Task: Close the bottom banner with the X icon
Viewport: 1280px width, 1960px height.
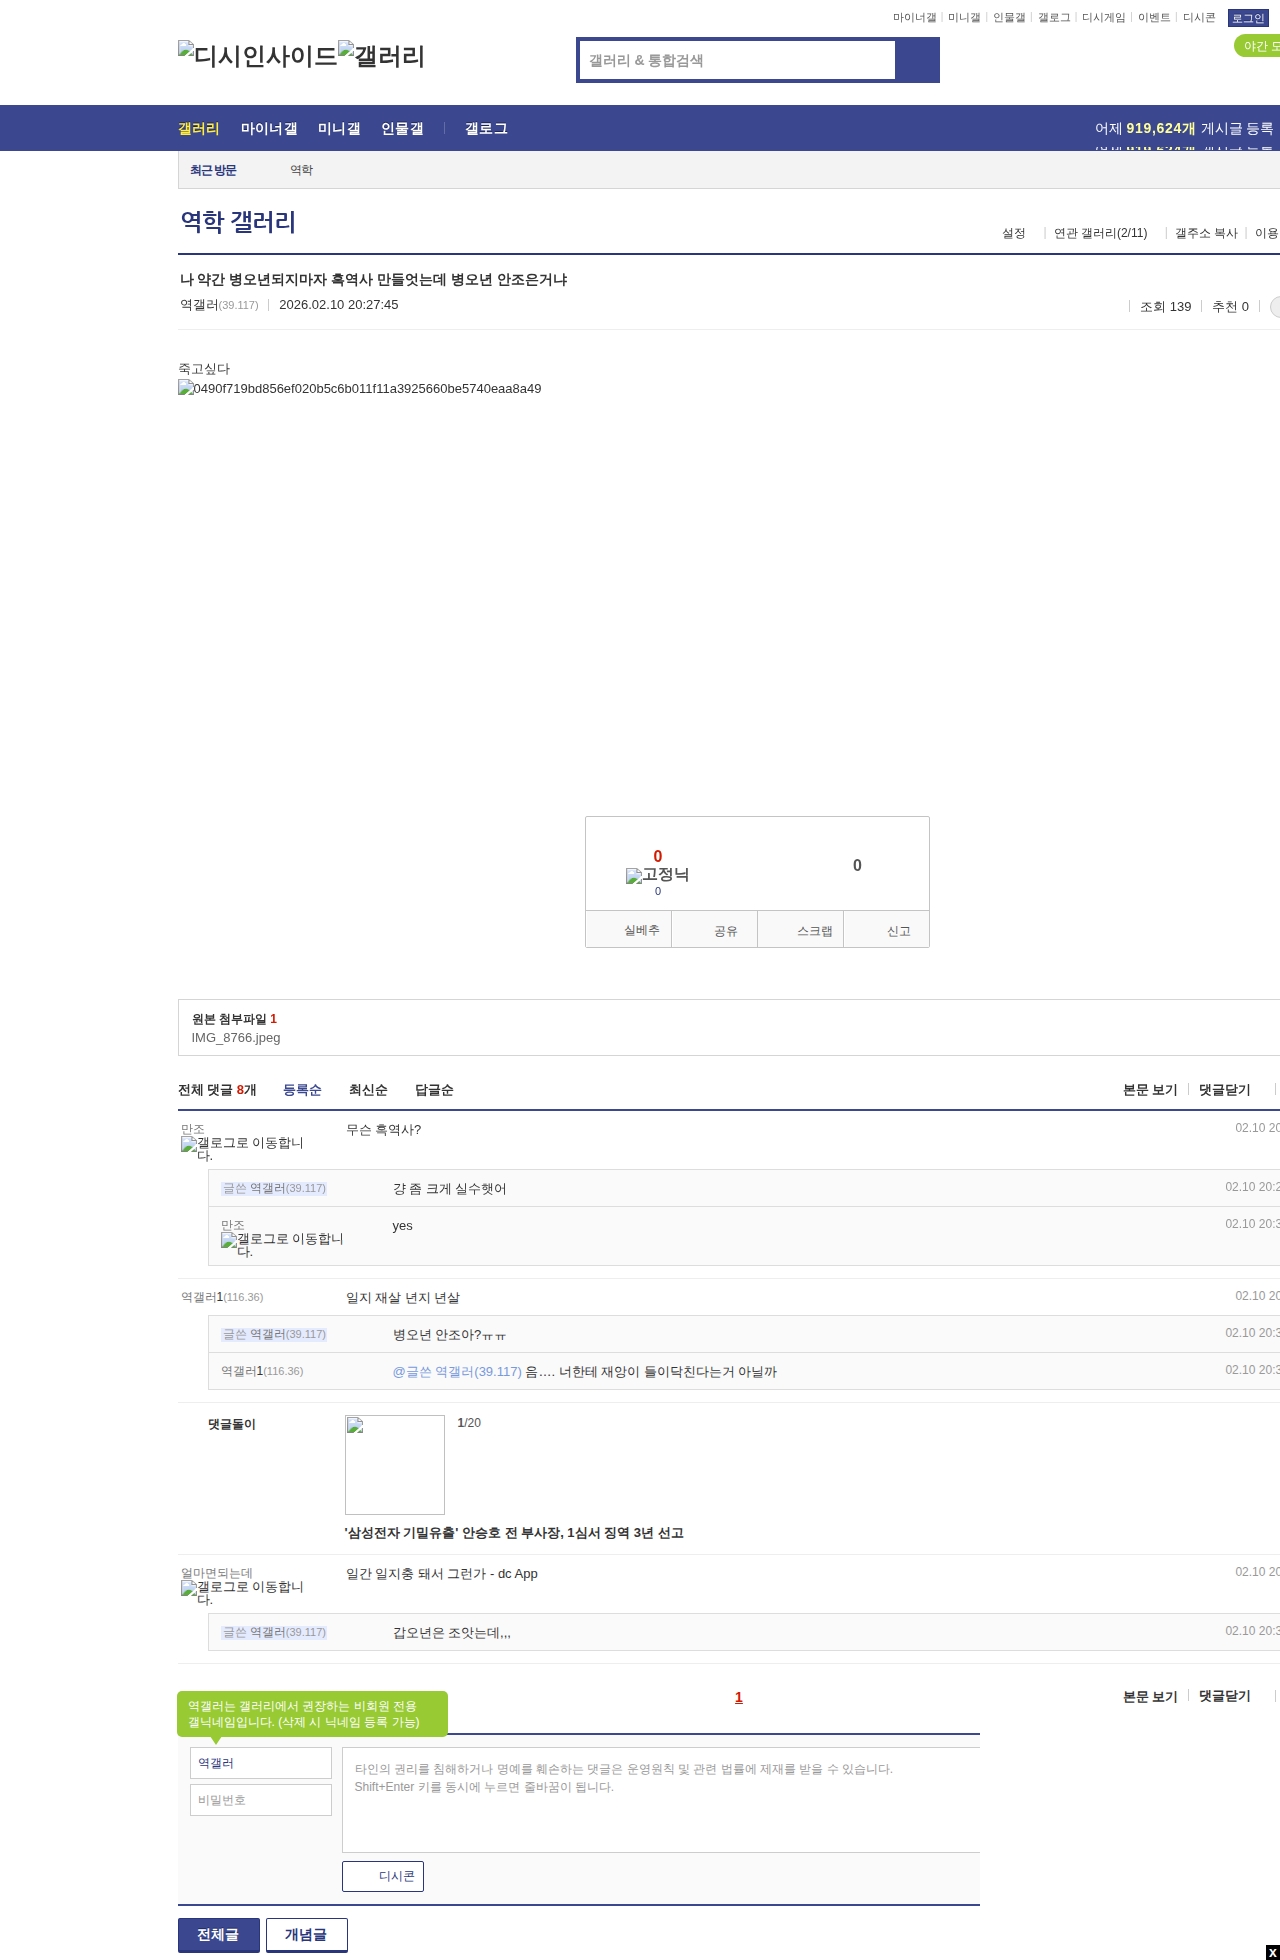Action: [x=1272, y=1952]
